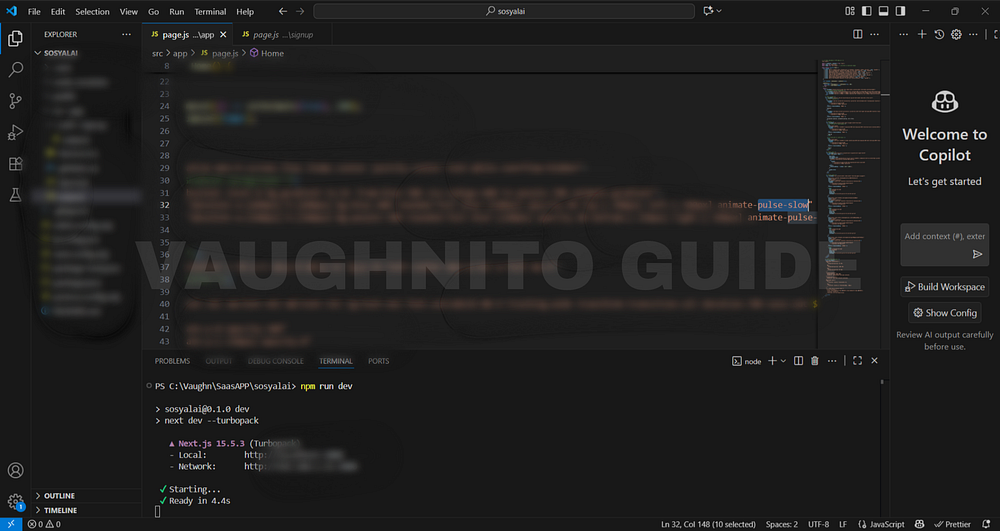This screenshot has width=1000, height=531.
Task: Open the Terminal menu
Action: coord(210,11)
